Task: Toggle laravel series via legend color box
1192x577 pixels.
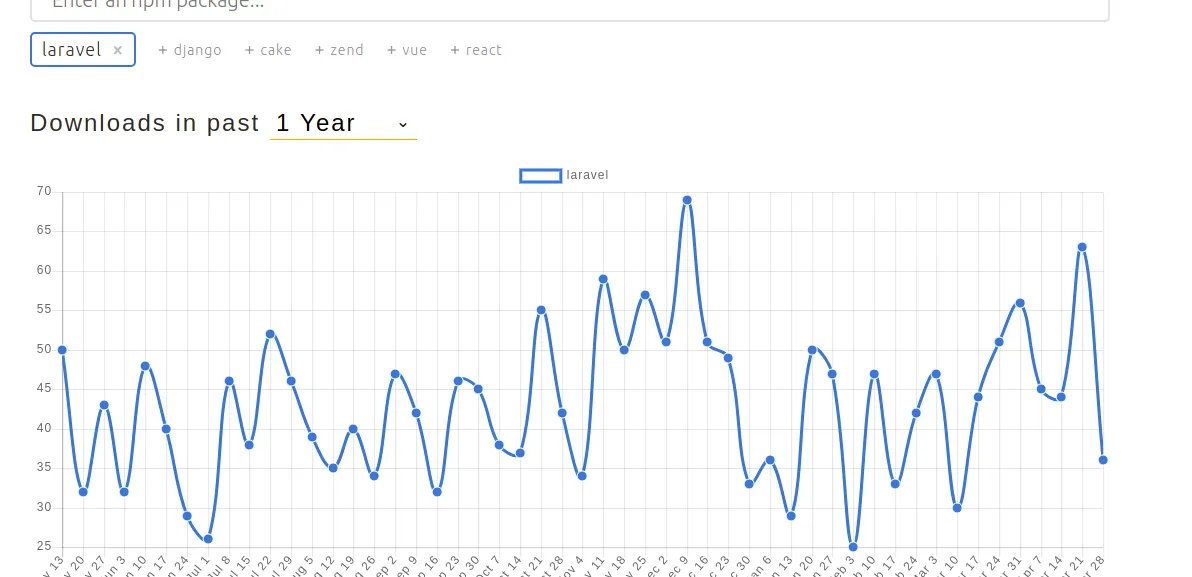Action: (541, 176)
